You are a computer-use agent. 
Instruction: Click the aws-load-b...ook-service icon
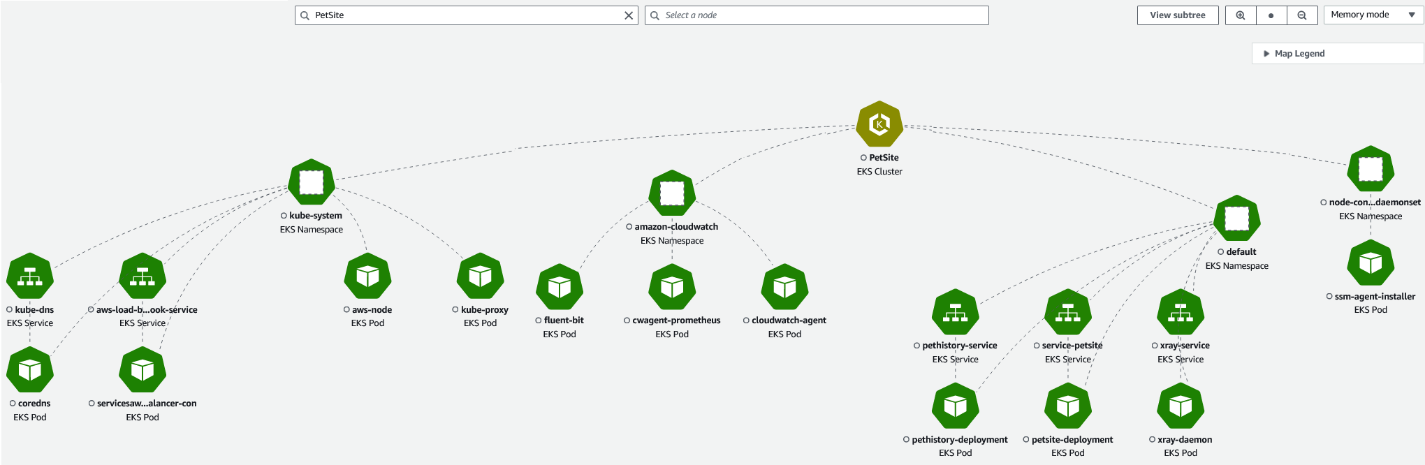pyautogui.click(x=142, y=277)
